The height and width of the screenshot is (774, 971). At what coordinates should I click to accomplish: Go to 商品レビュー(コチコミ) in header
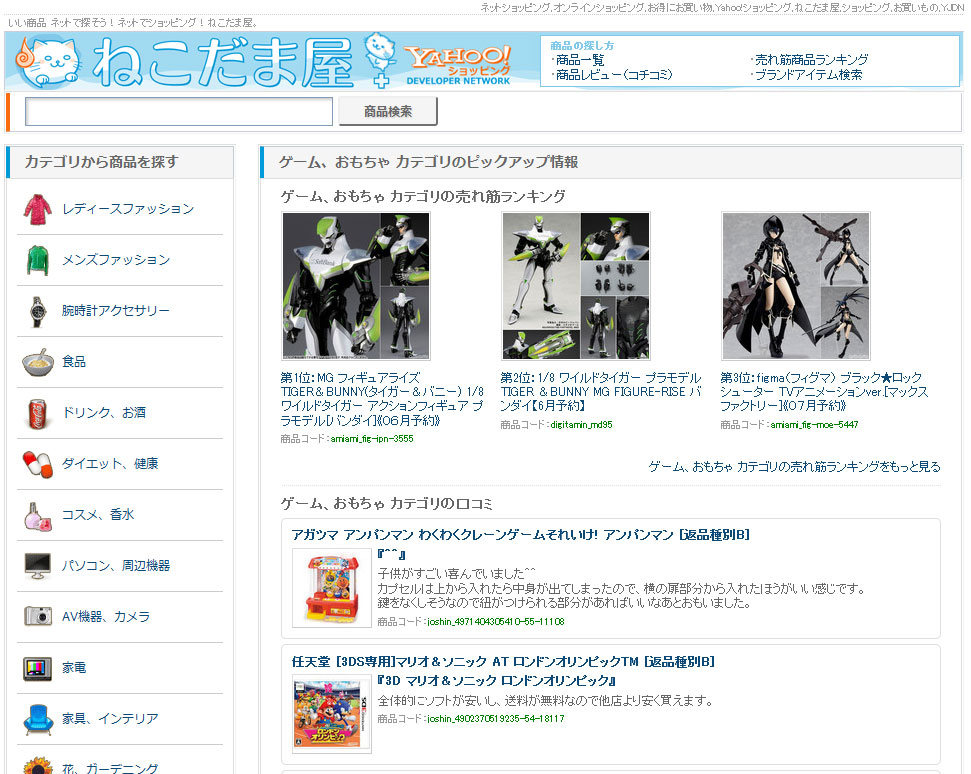[x=614, y=75]
